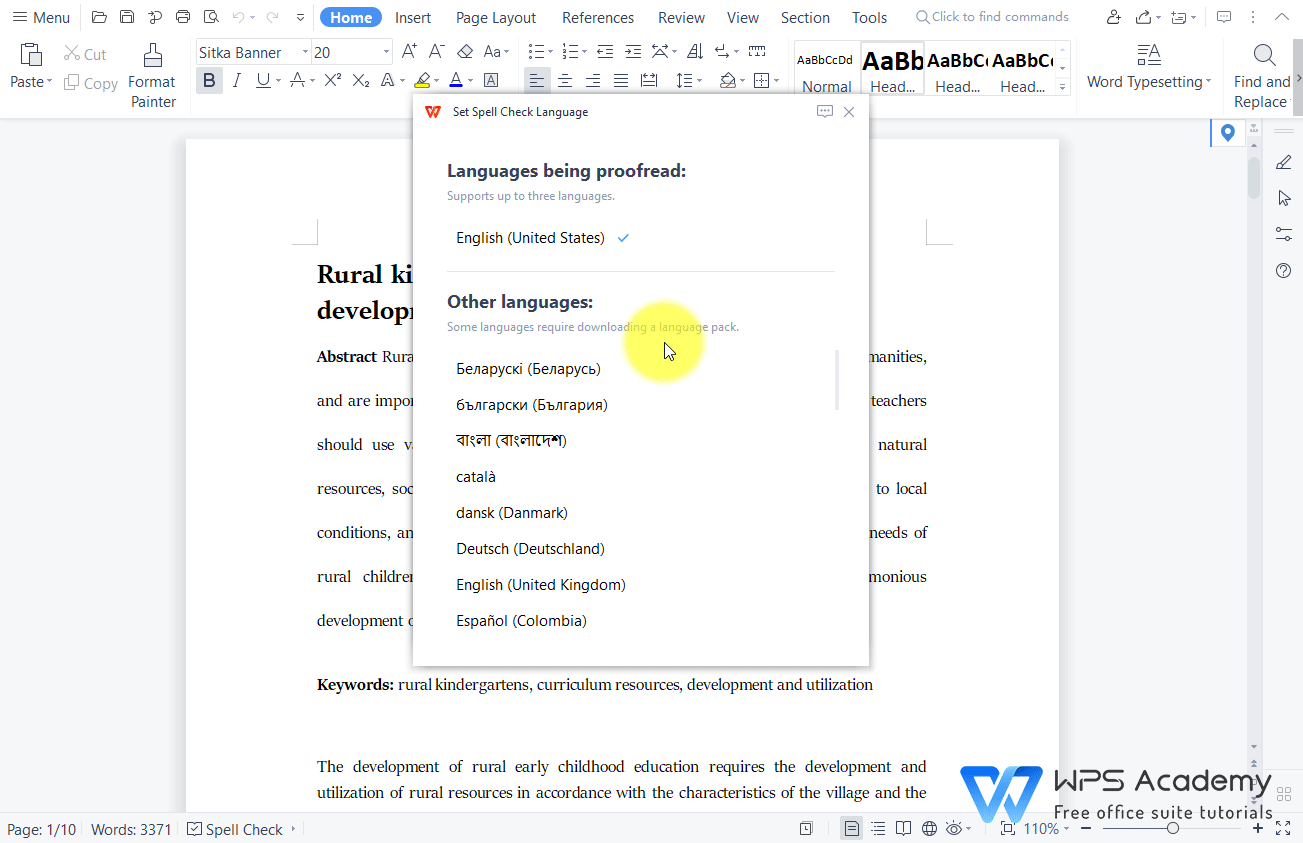Apply italic formatting
Screen dimensions: 1303x843
235,80
